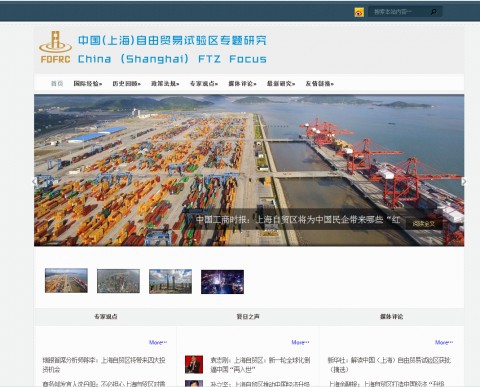Image resolution: width=480 pixels, height=387 pixels.
Task: Expand the 政策法规 dropdown menu
Action: tap(165, 83)
